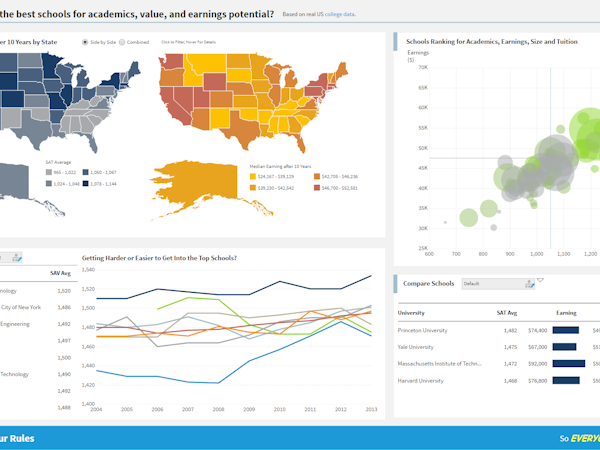Click the $76,800 earnings value
The height and width of the screenshot is (450, 600).
tap(538, 381)
